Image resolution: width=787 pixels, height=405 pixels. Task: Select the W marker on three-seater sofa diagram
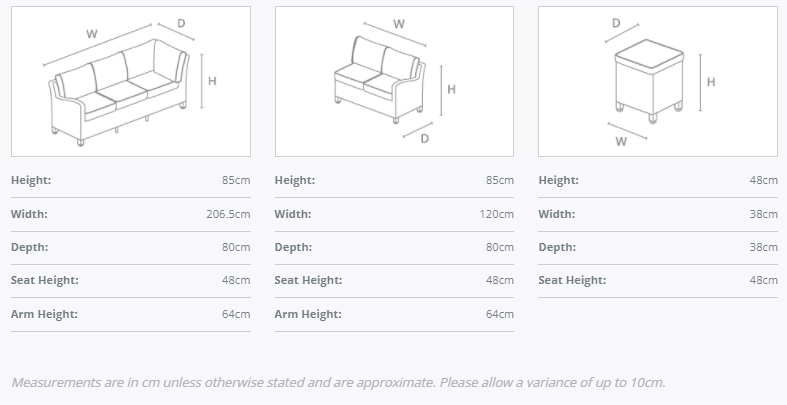point(92,34)
